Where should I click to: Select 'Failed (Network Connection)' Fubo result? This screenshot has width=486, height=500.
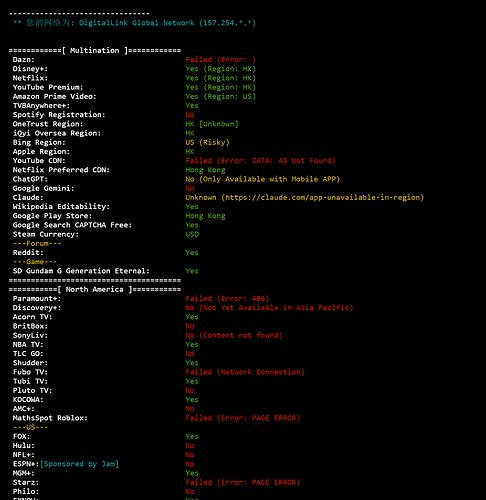pyautogui.click(x=245, y=372)
